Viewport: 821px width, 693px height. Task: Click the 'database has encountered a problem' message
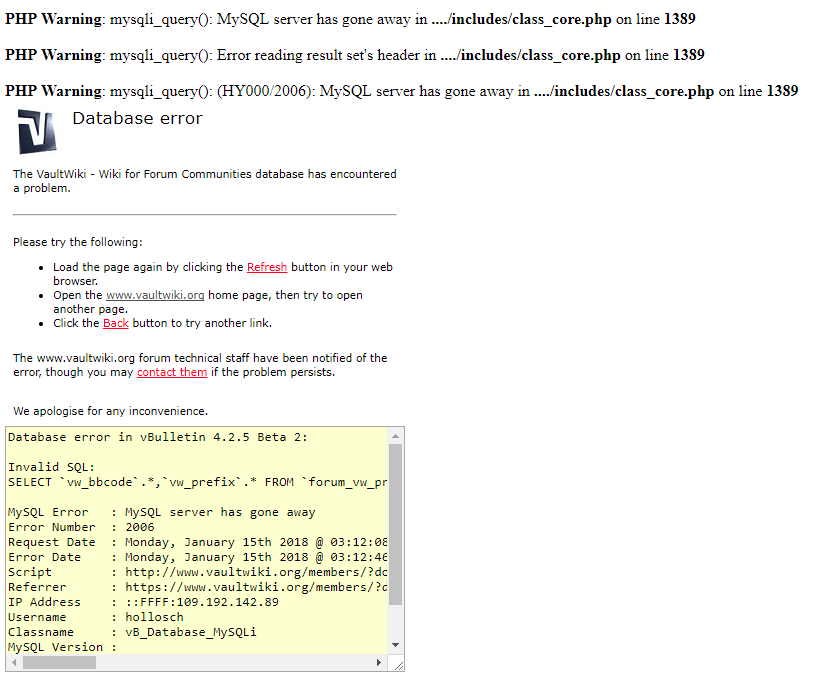tap(205, 181)
